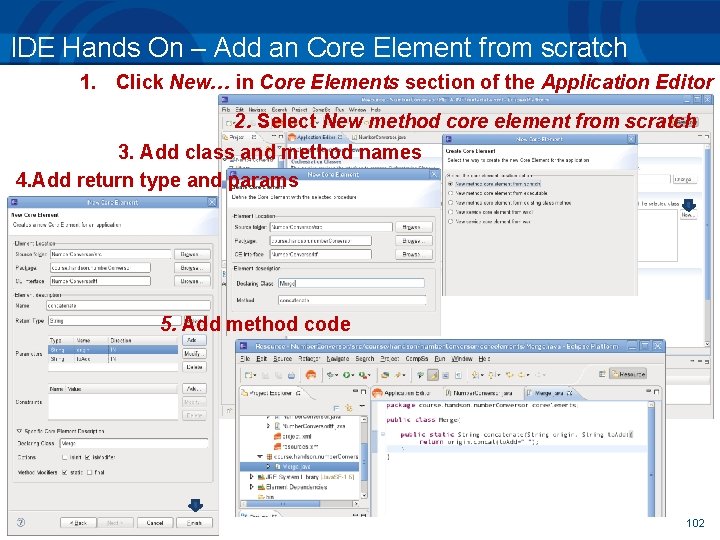This screenshot has height=540, width=720.
Task: Click Delete button beside Parameters table
Action: (194, 367)
